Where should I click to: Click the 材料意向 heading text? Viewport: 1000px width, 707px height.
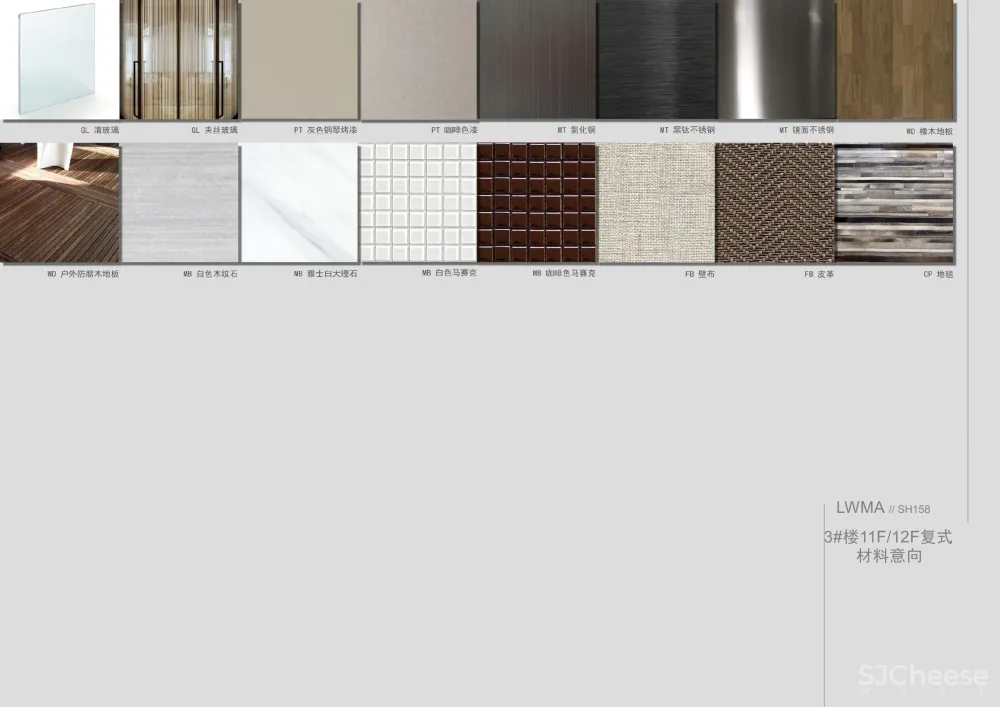(889, 556)
